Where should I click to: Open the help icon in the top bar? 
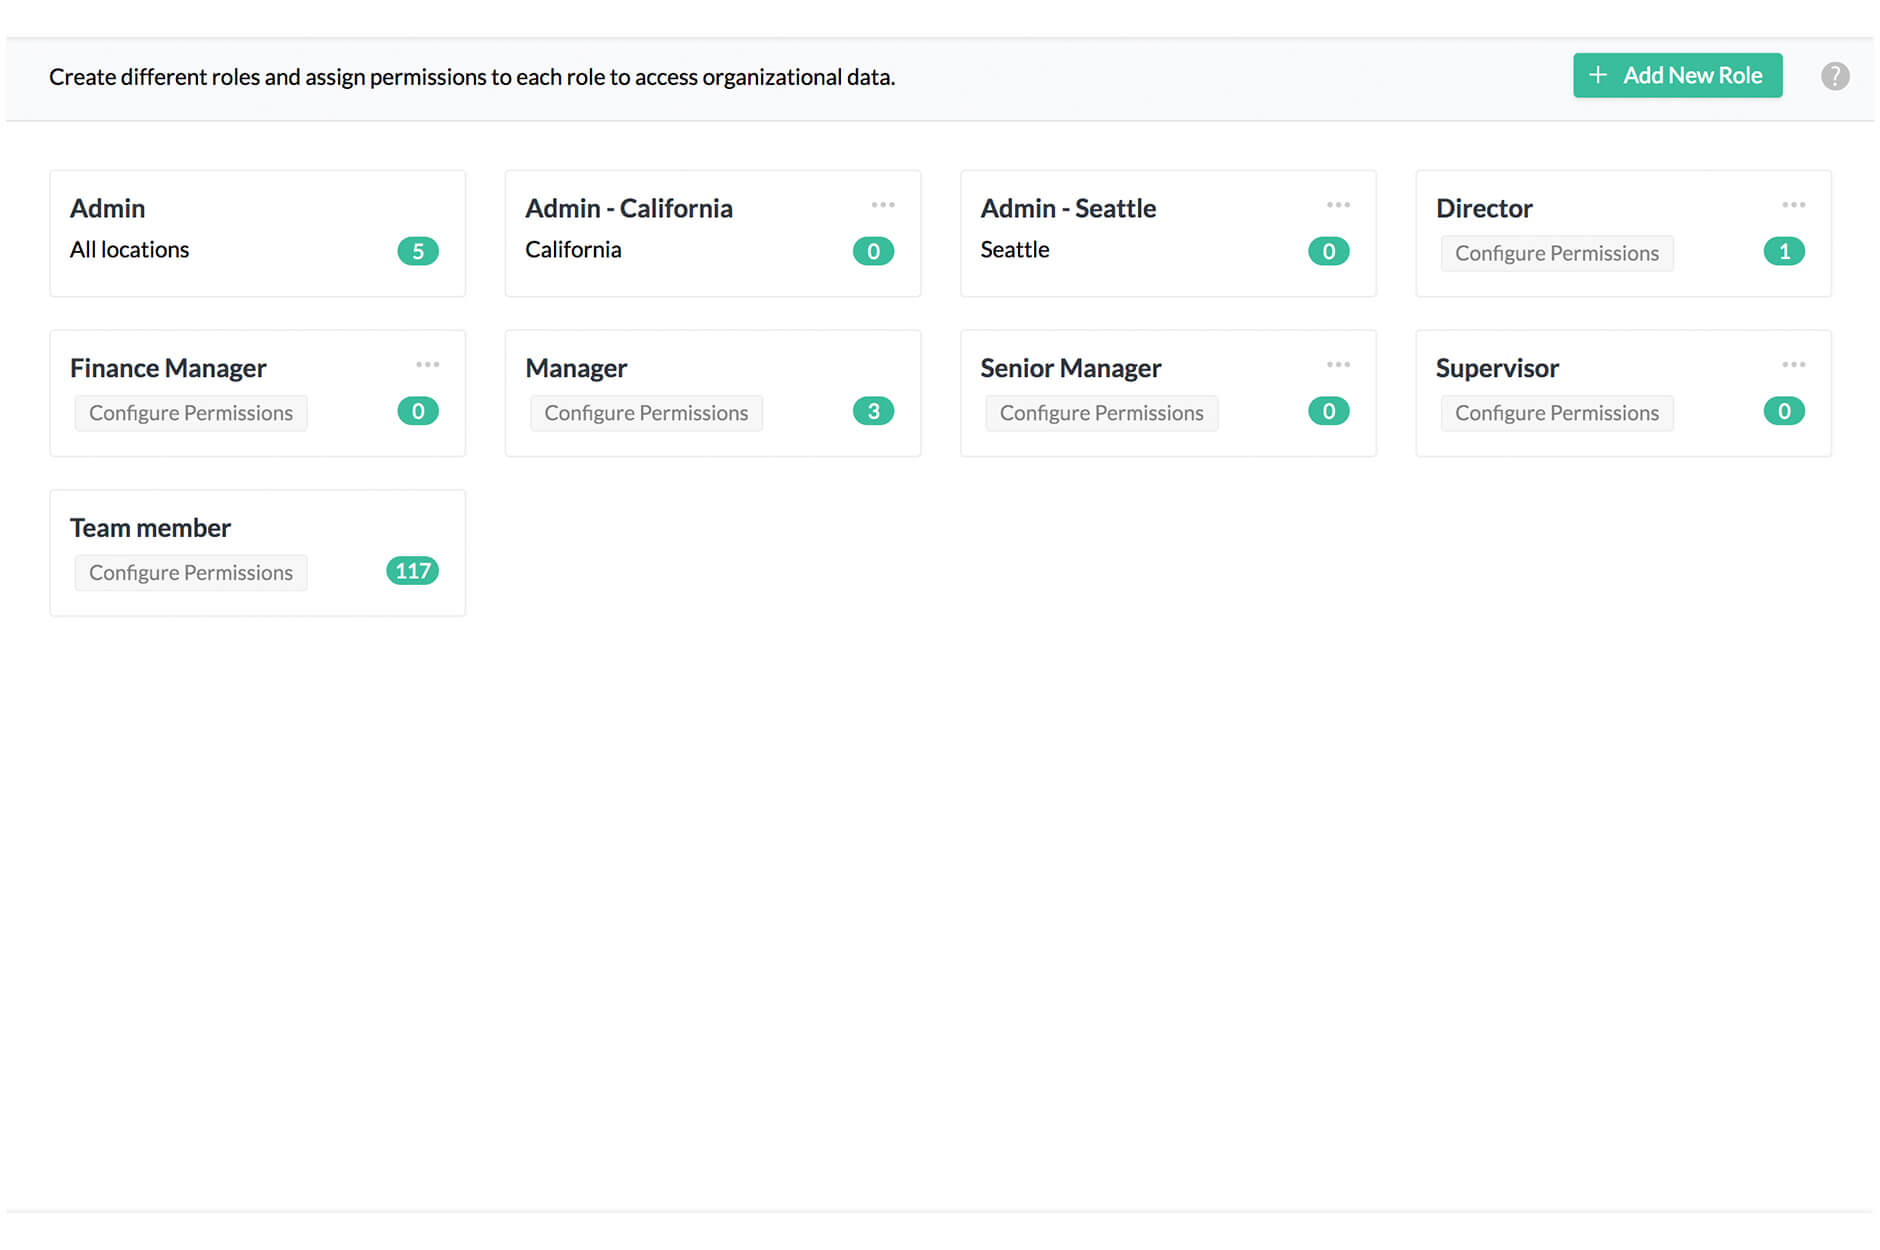tap(1835, 75)
